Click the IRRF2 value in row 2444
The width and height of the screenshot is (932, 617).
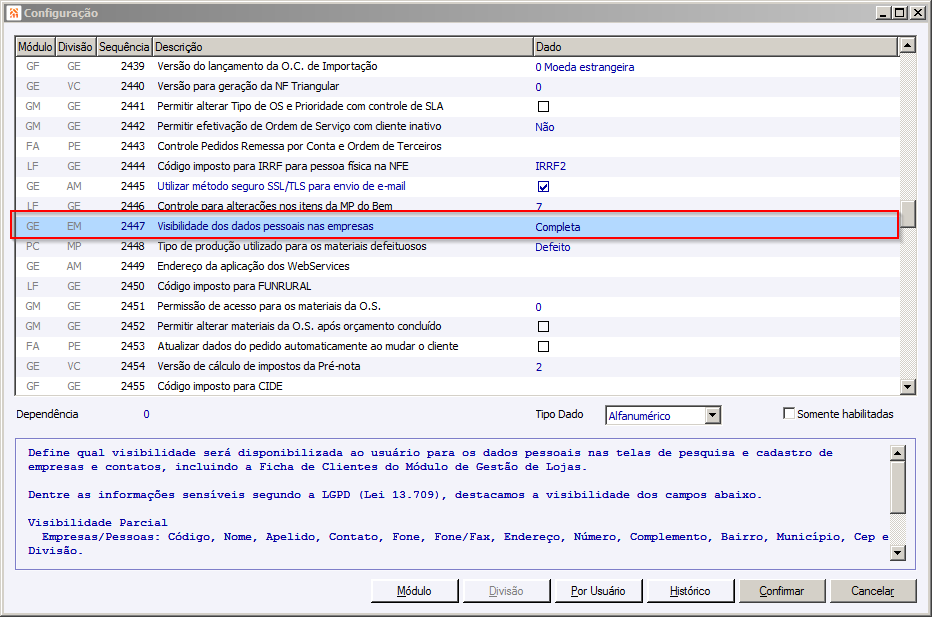pos(550,166)
